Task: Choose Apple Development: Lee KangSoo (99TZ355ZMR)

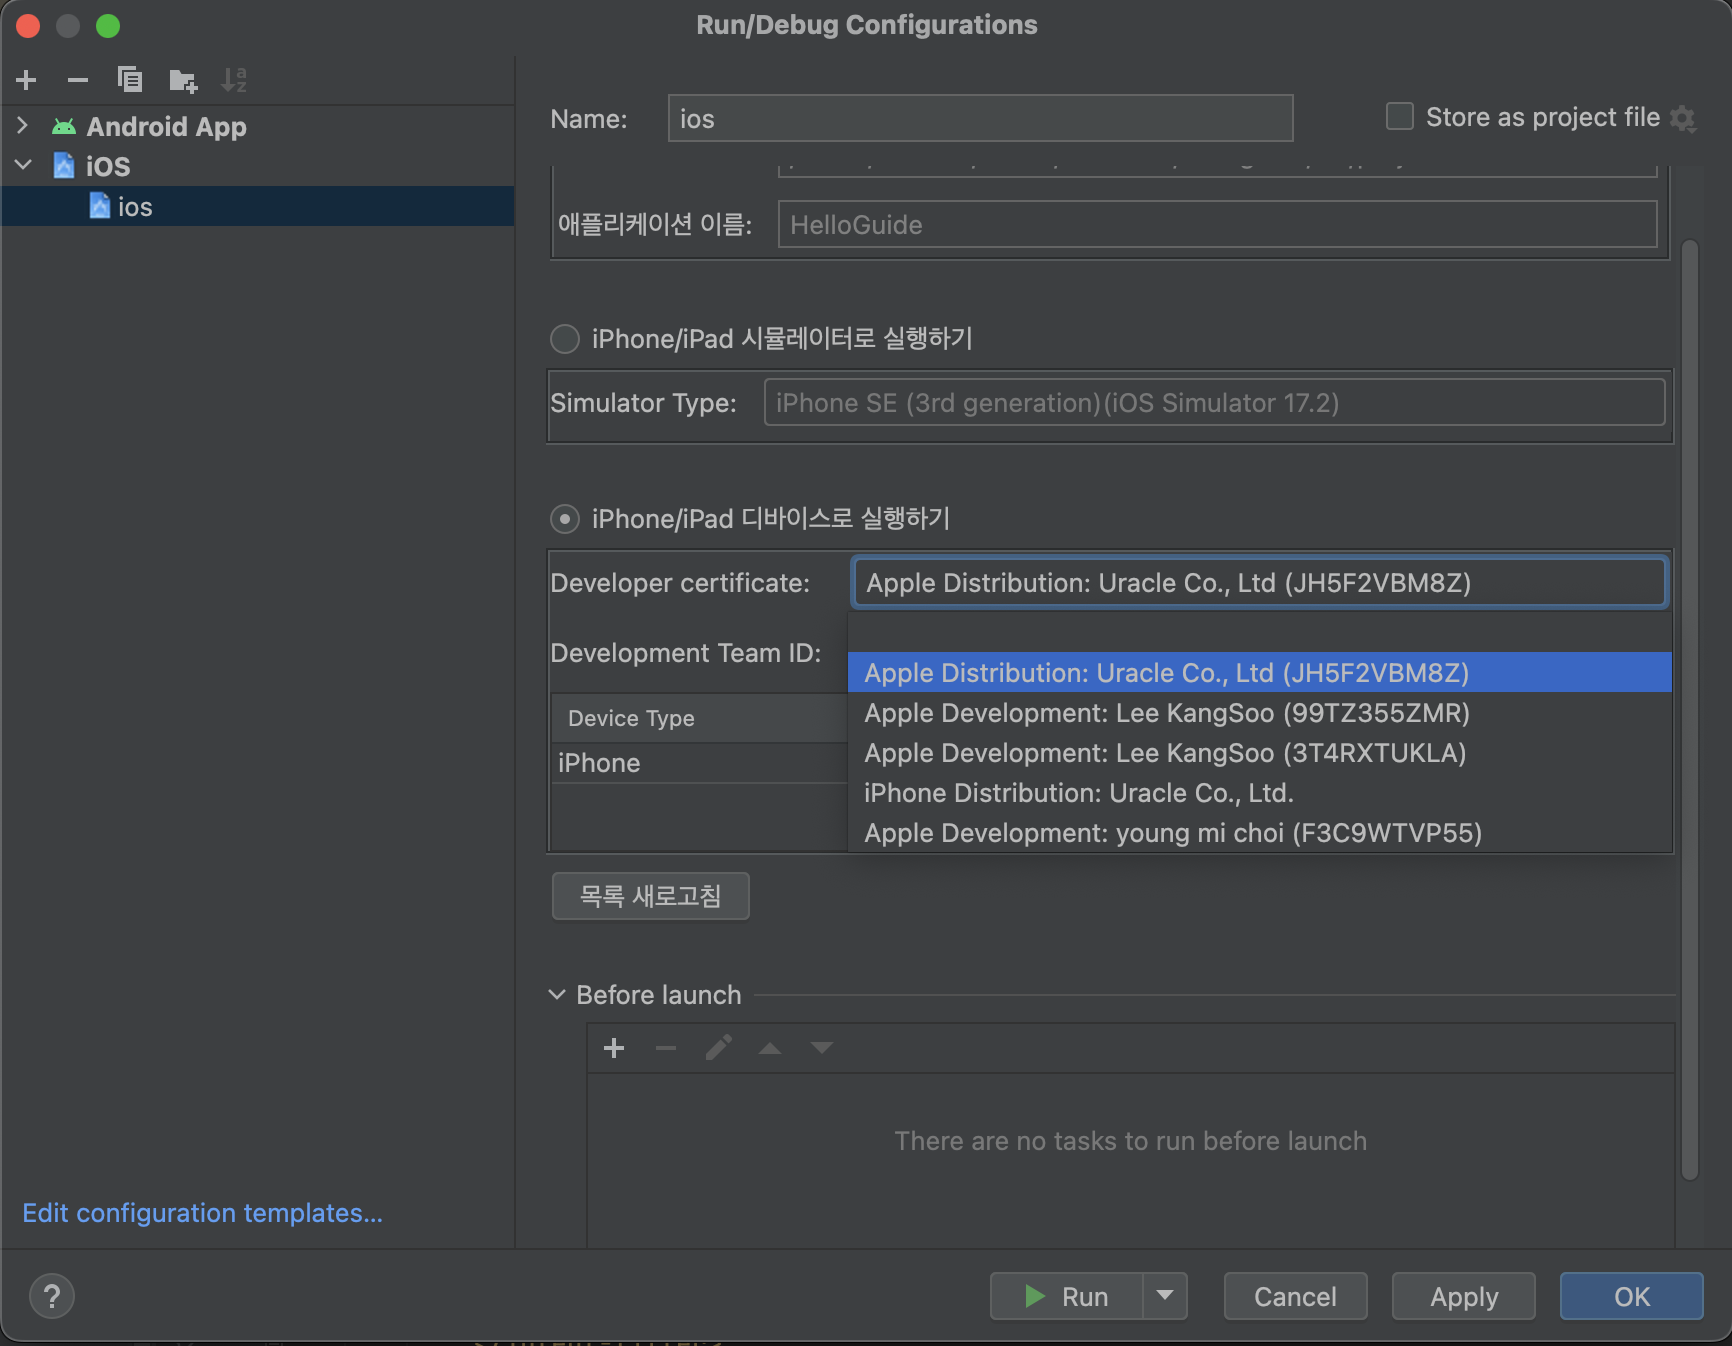Action: [x=1166, y=713]
